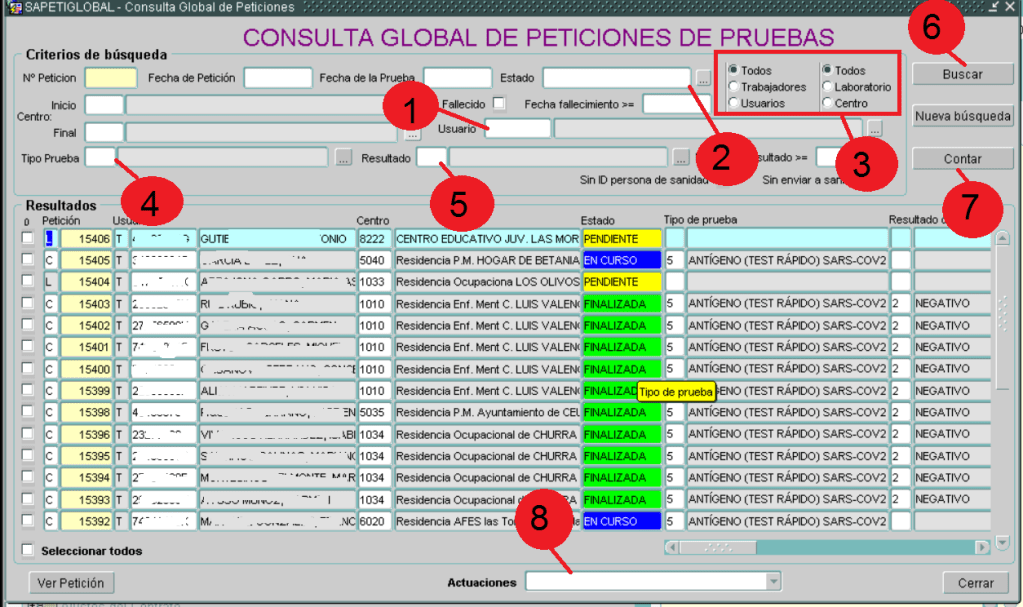Open the Tipo Prueba lookup ellipsis button

[x=343, y=157]
